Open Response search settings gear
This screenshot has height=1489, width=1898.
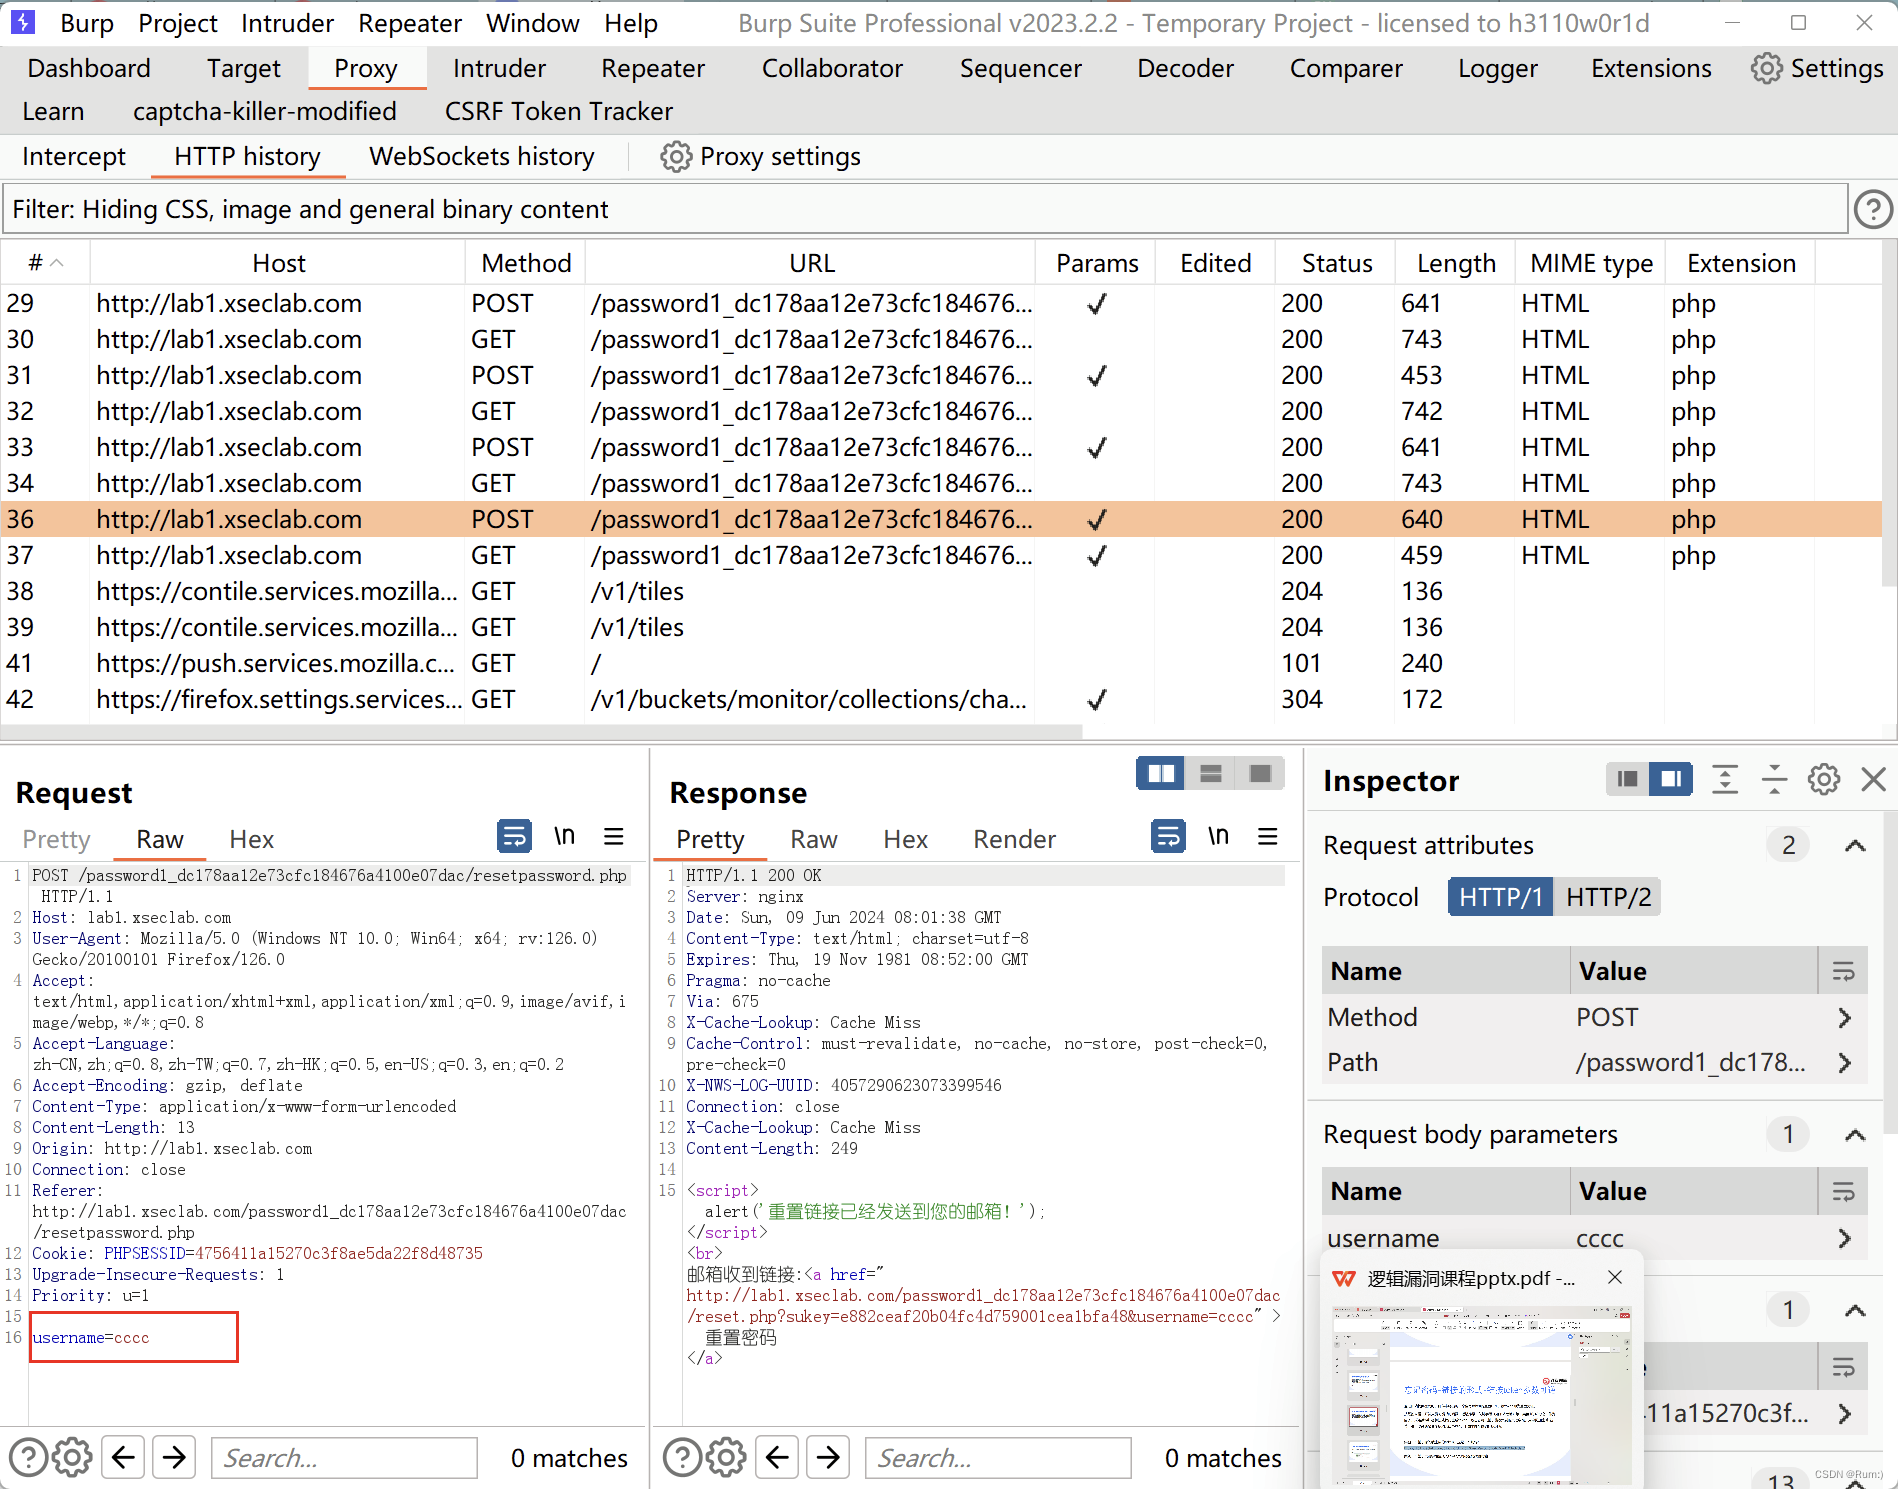726,1457
